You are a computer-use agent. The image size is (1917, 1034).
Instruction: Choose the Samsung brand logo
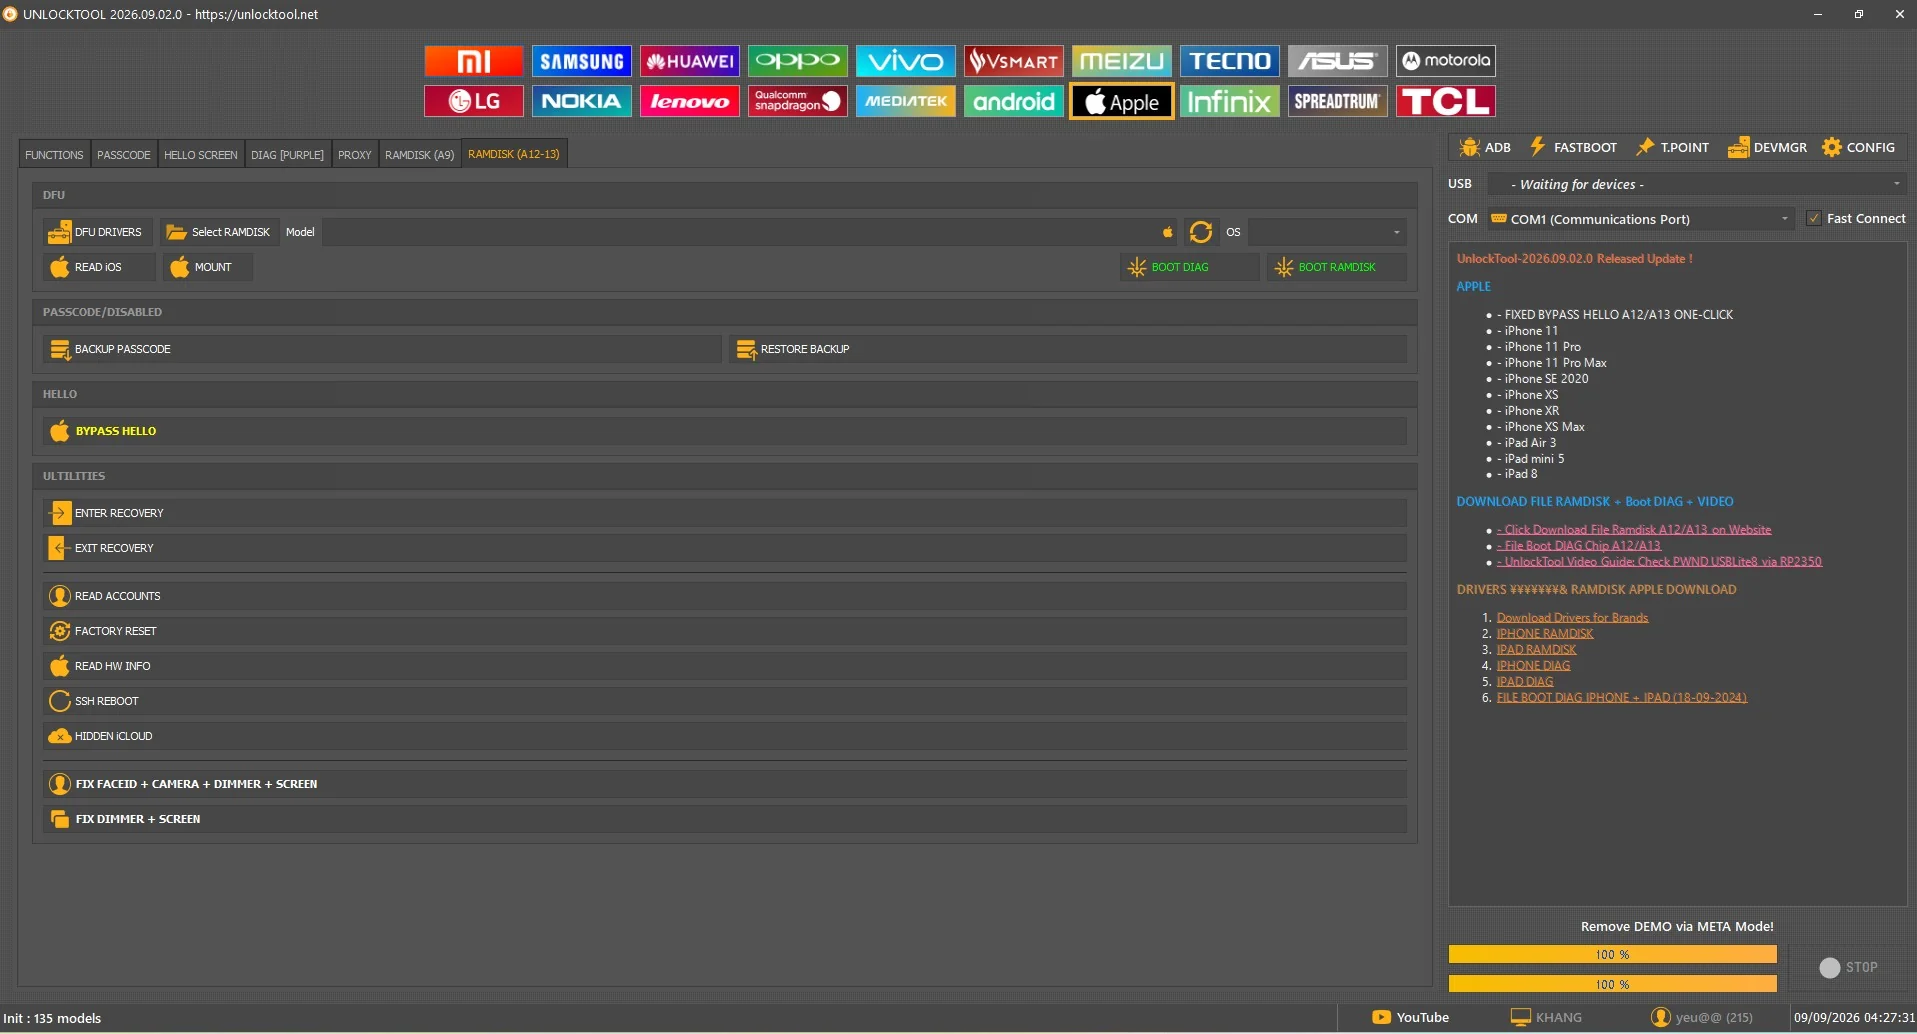point(581,61)
